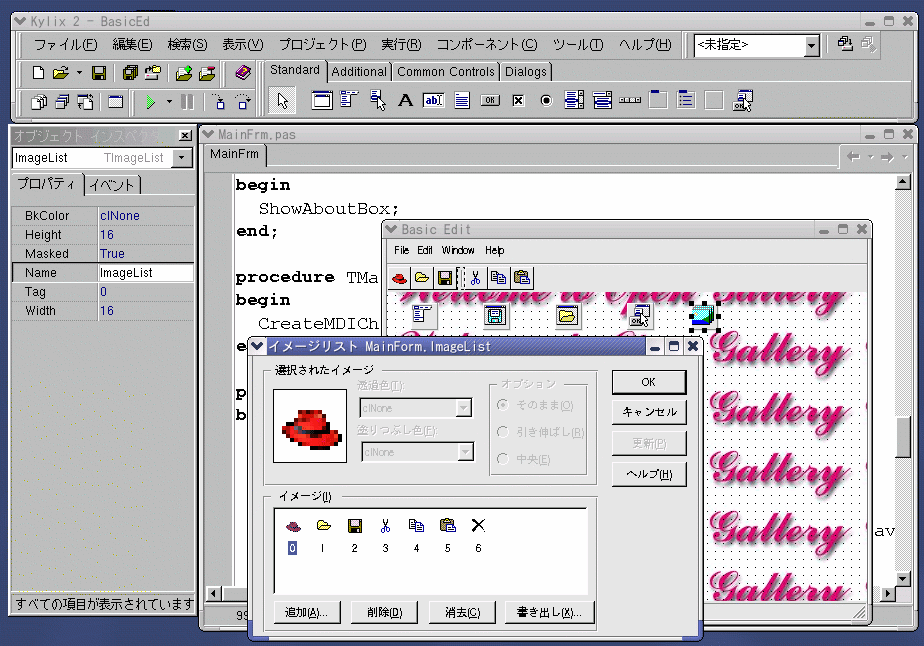The width and height of the screenshot is (924, 646).
Task: Switch to the イベント tab in Object Inspector
Action: coord(112,185)
